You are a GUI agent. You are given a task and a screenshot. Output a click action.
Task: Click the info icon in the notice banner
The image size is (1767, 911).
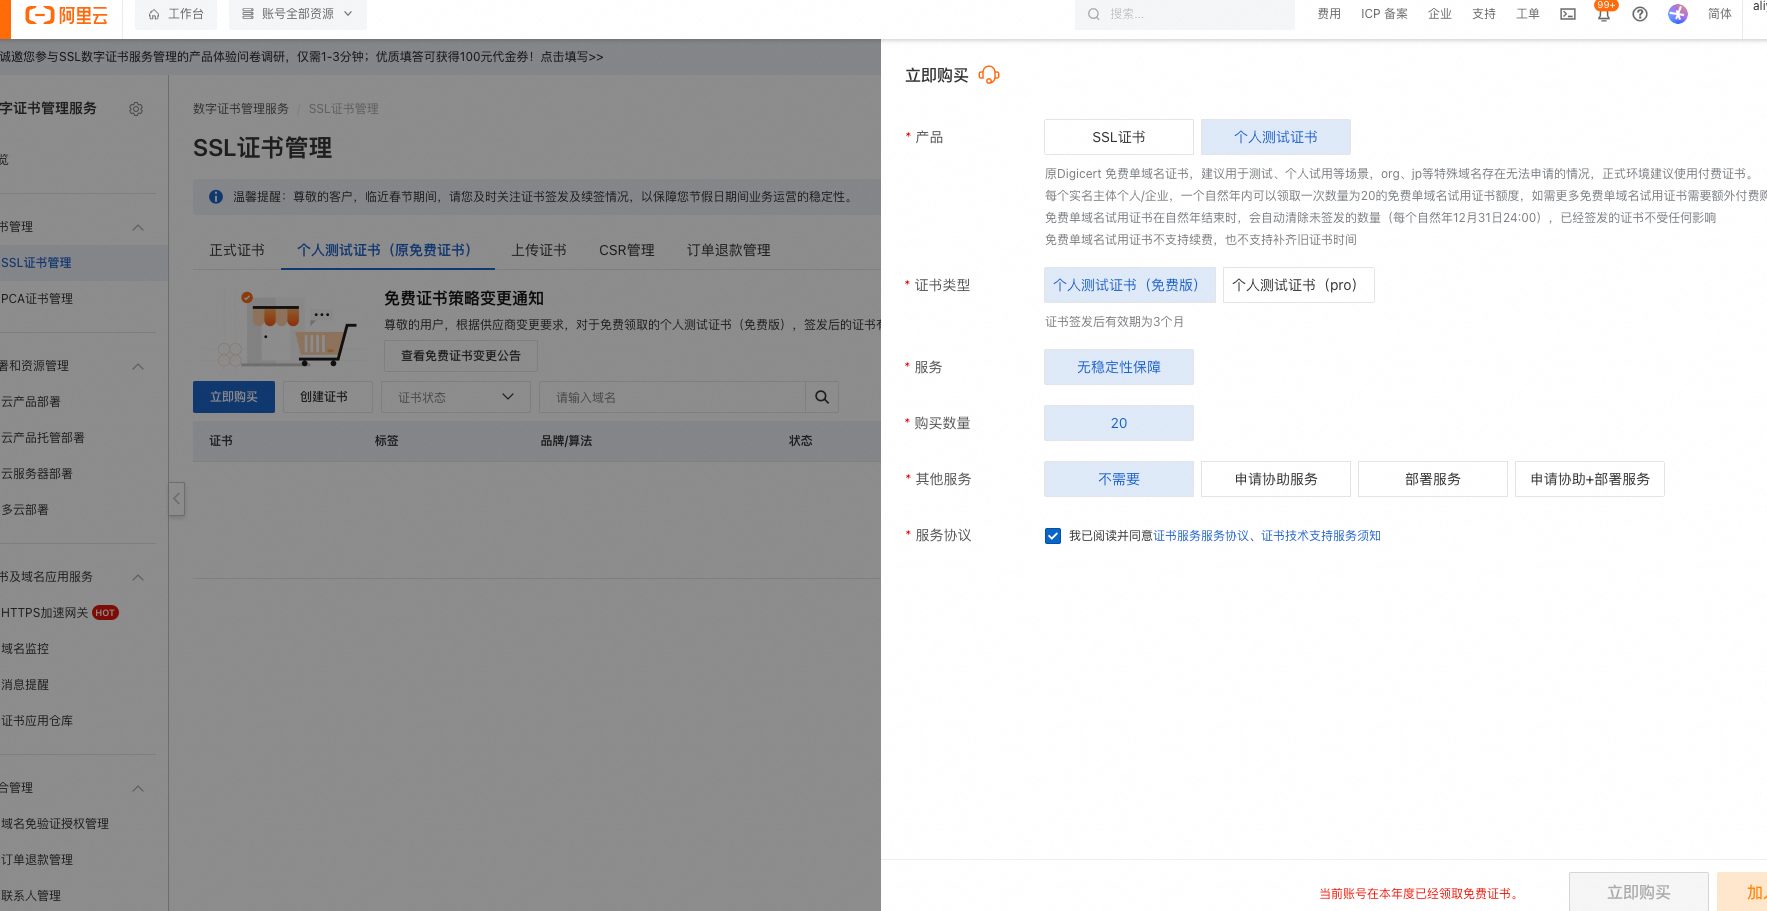click(x=215, y=197)
